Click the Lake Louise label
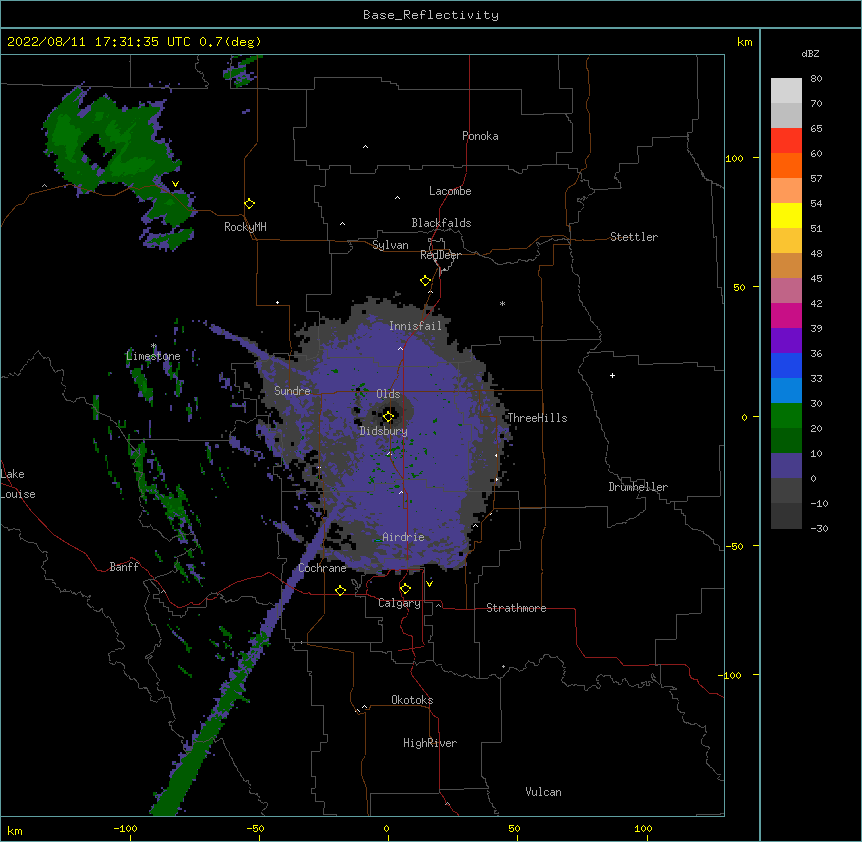Image resolution: width=862 pixels, height=842 pixels. click(x=18, y=484)
